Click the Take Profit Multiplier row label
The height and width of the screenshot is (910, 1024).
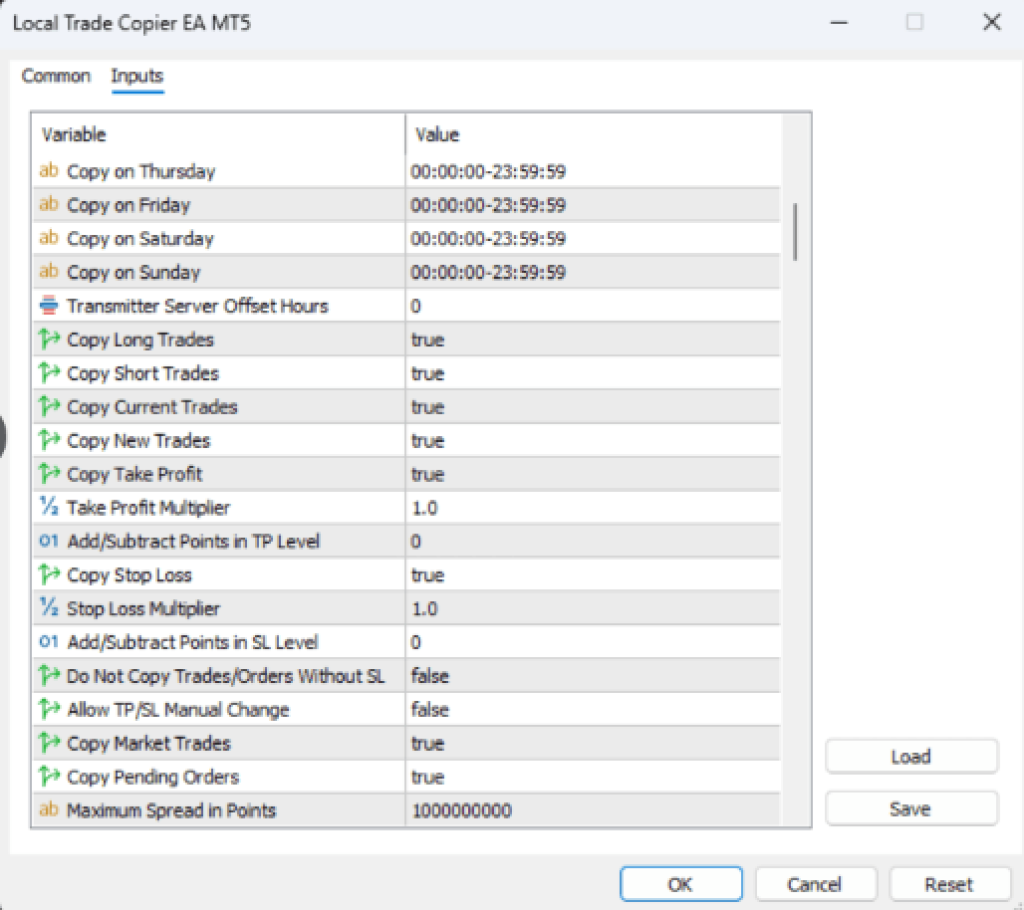pos(148,508)
